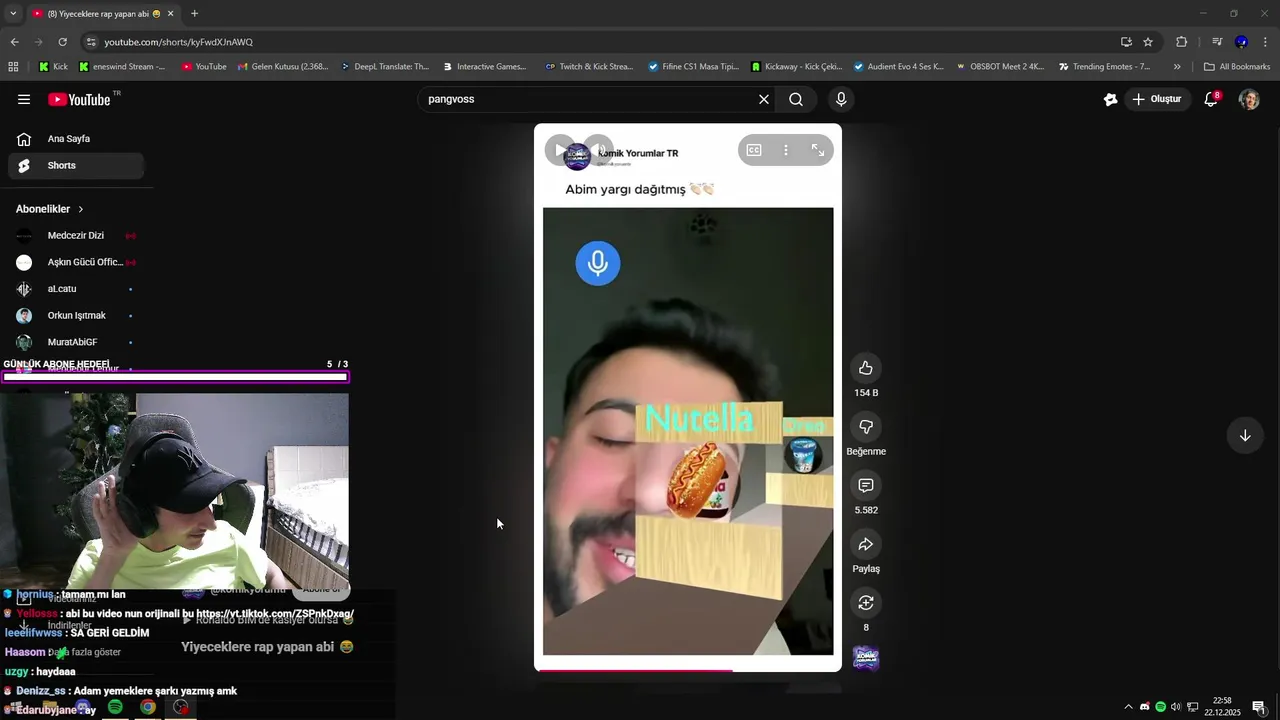Clear the 'pangvoss' search text
The height and width of the screenshot is (720, 1280).
pyautogui.click(x=764, y=99)
